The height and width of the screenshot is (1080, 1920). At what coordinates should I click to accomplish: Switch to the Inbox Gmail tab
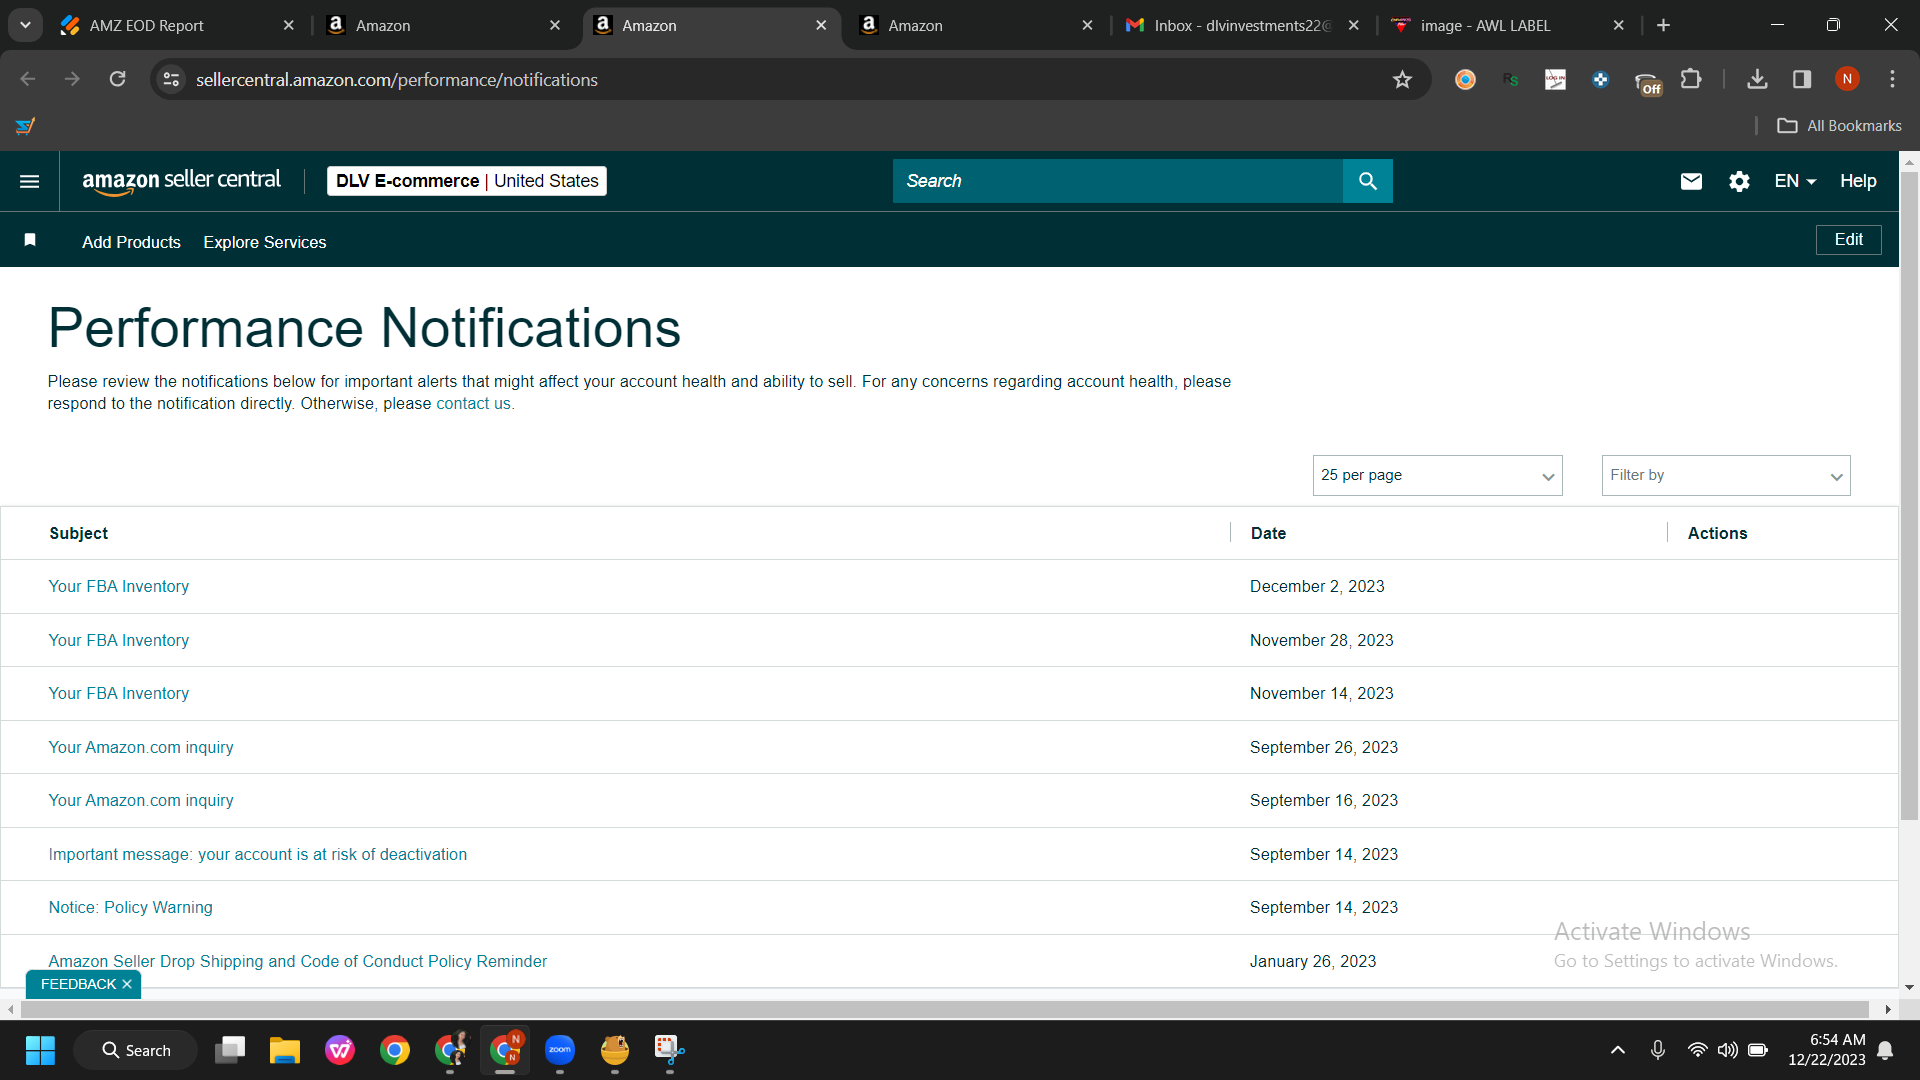click(x=1243, y=25)
